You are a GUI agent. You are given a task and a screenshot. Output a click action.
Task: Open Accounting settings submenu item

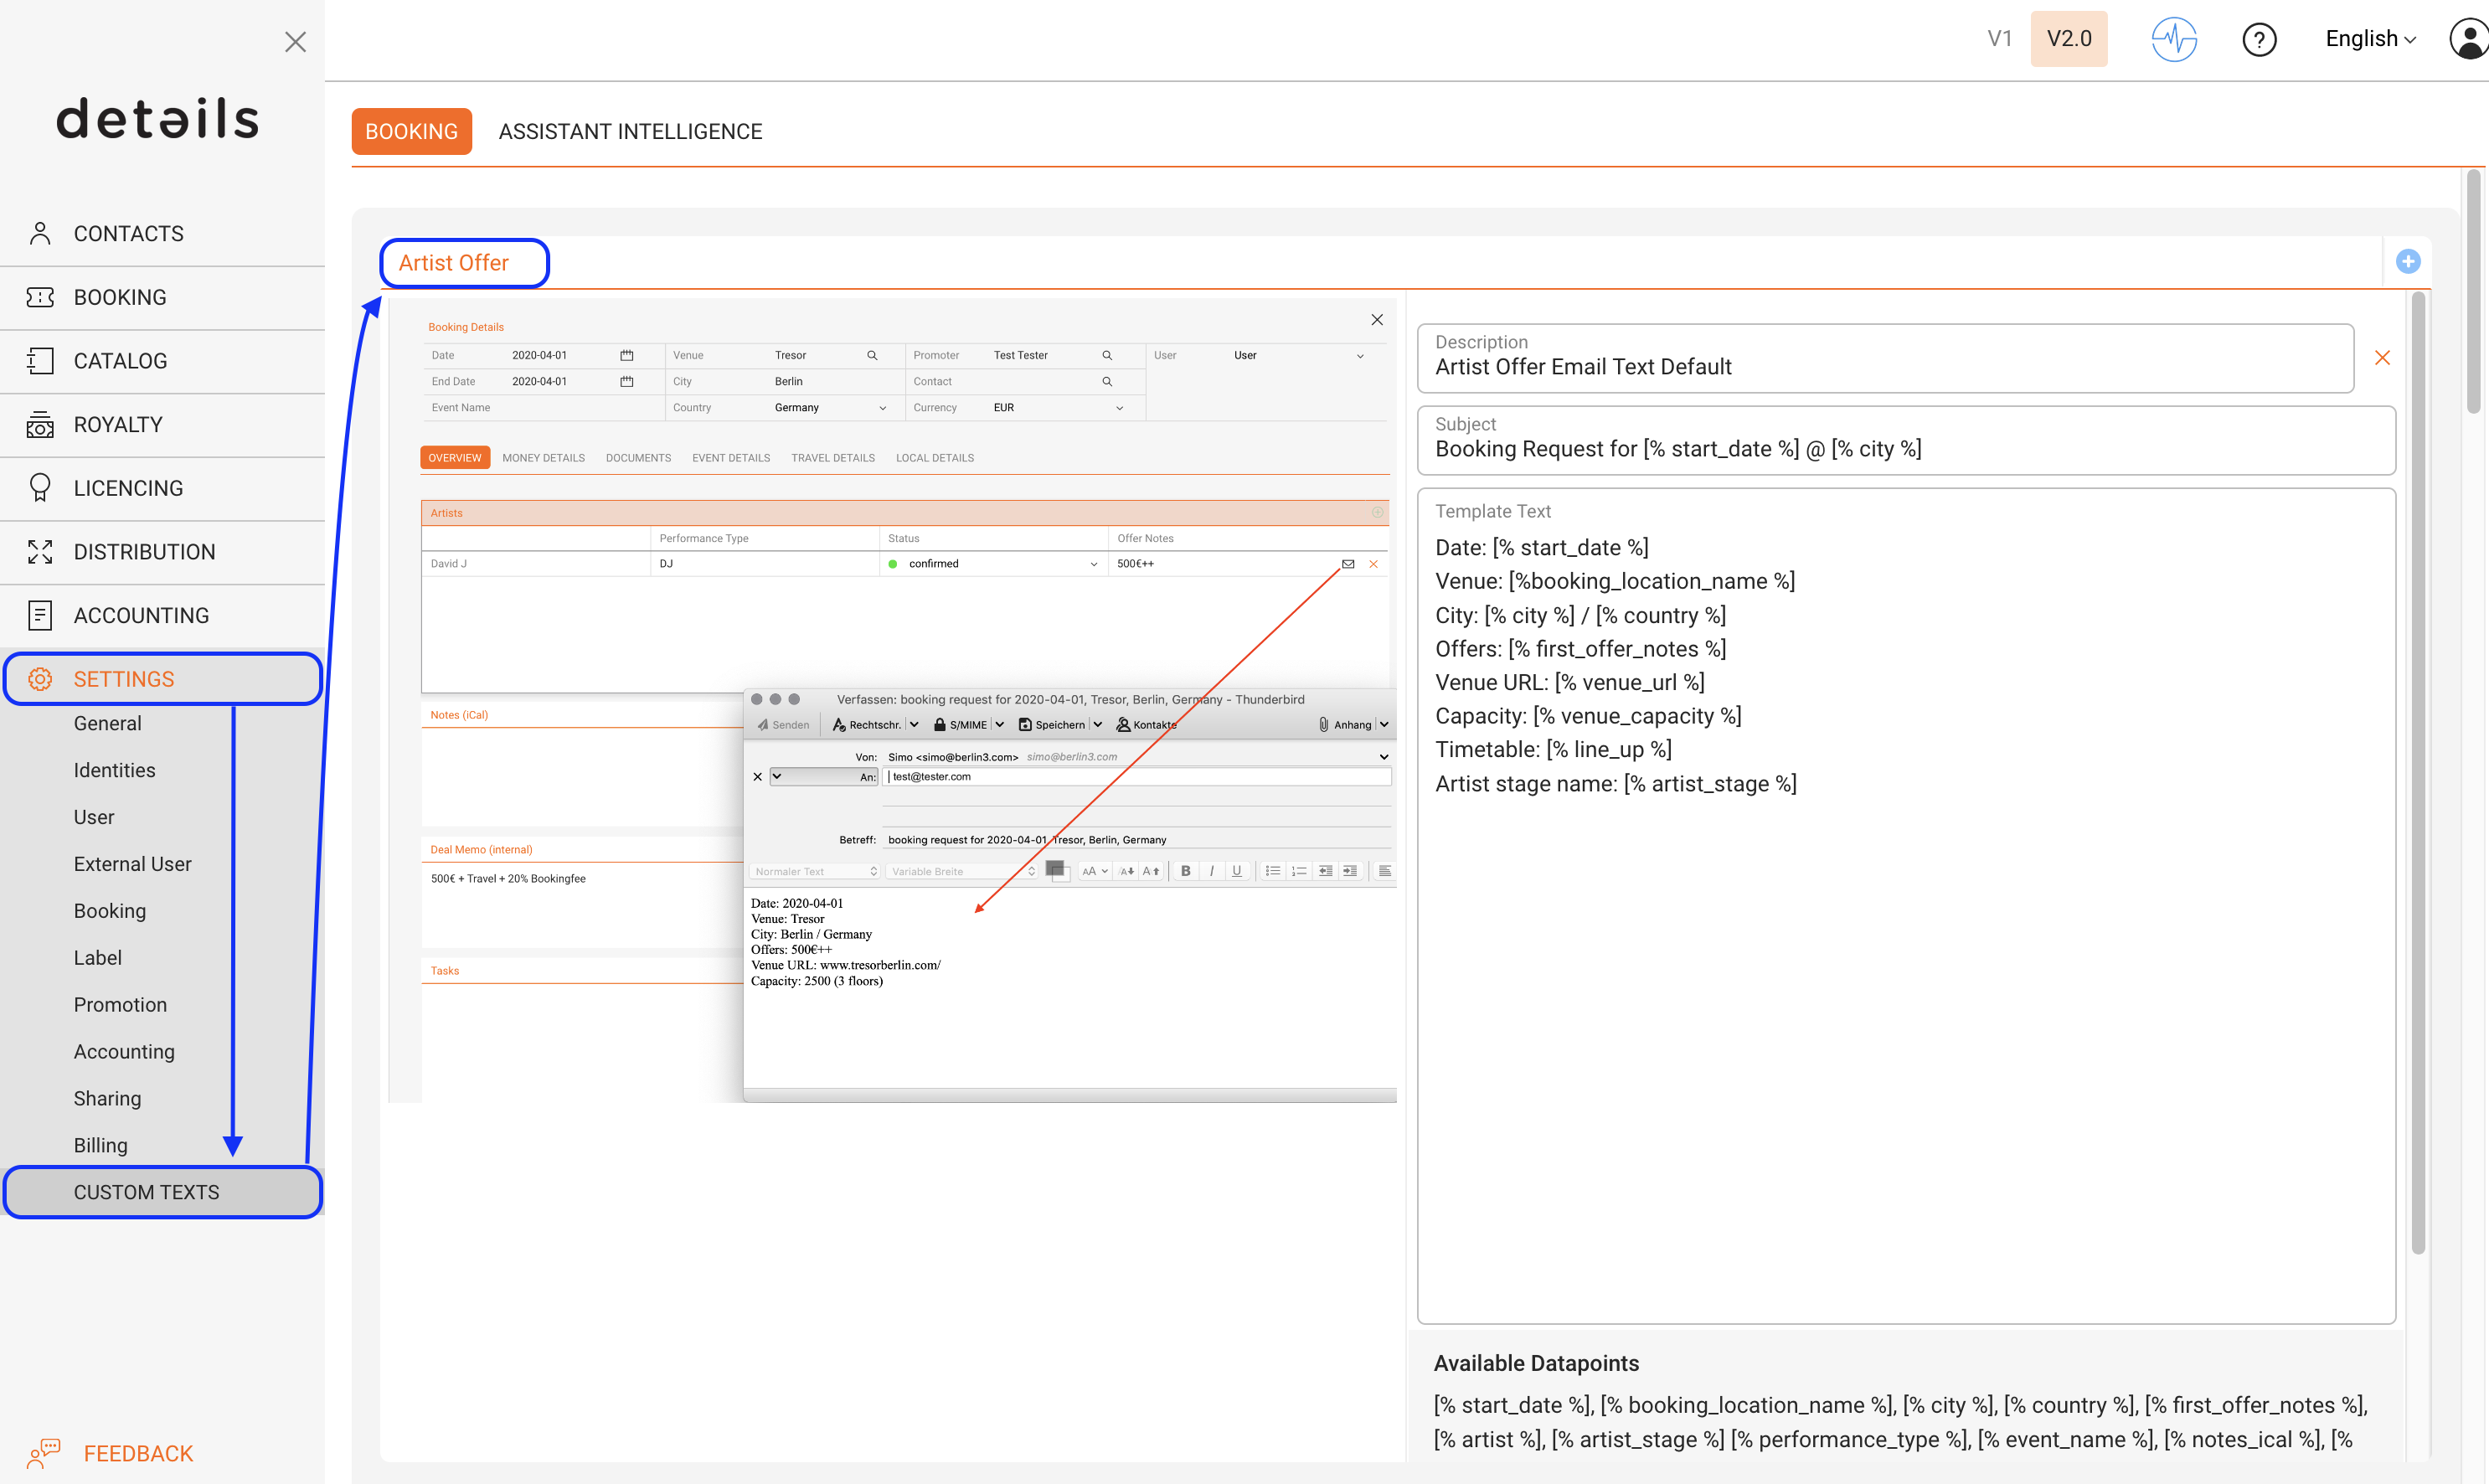124,1053
